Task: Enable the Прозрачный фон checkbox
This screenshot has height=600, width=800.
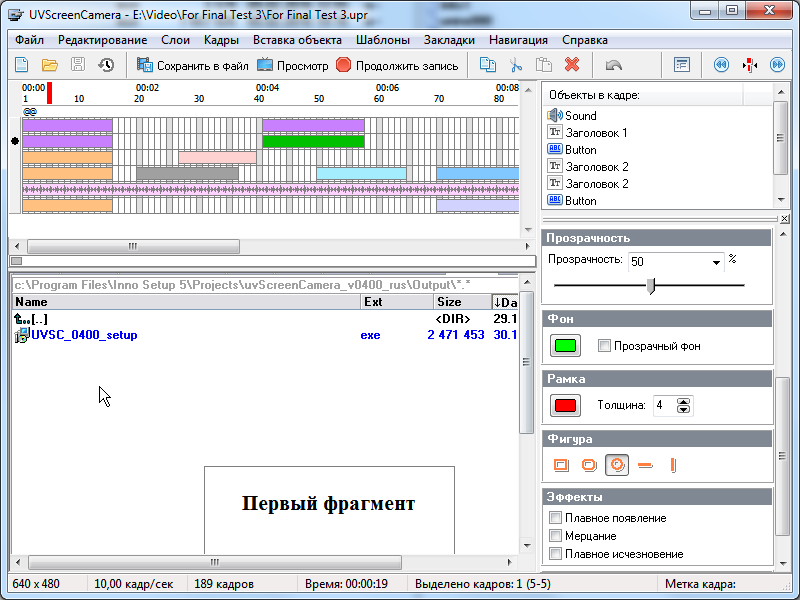Action: 604,346
